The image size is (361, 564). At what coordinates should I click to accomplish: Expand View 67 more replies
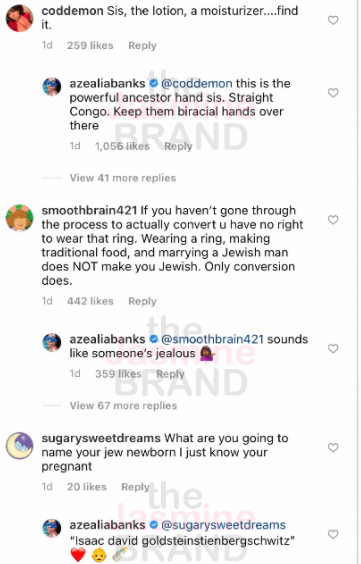pyautogui.click(x=123, y=405)
